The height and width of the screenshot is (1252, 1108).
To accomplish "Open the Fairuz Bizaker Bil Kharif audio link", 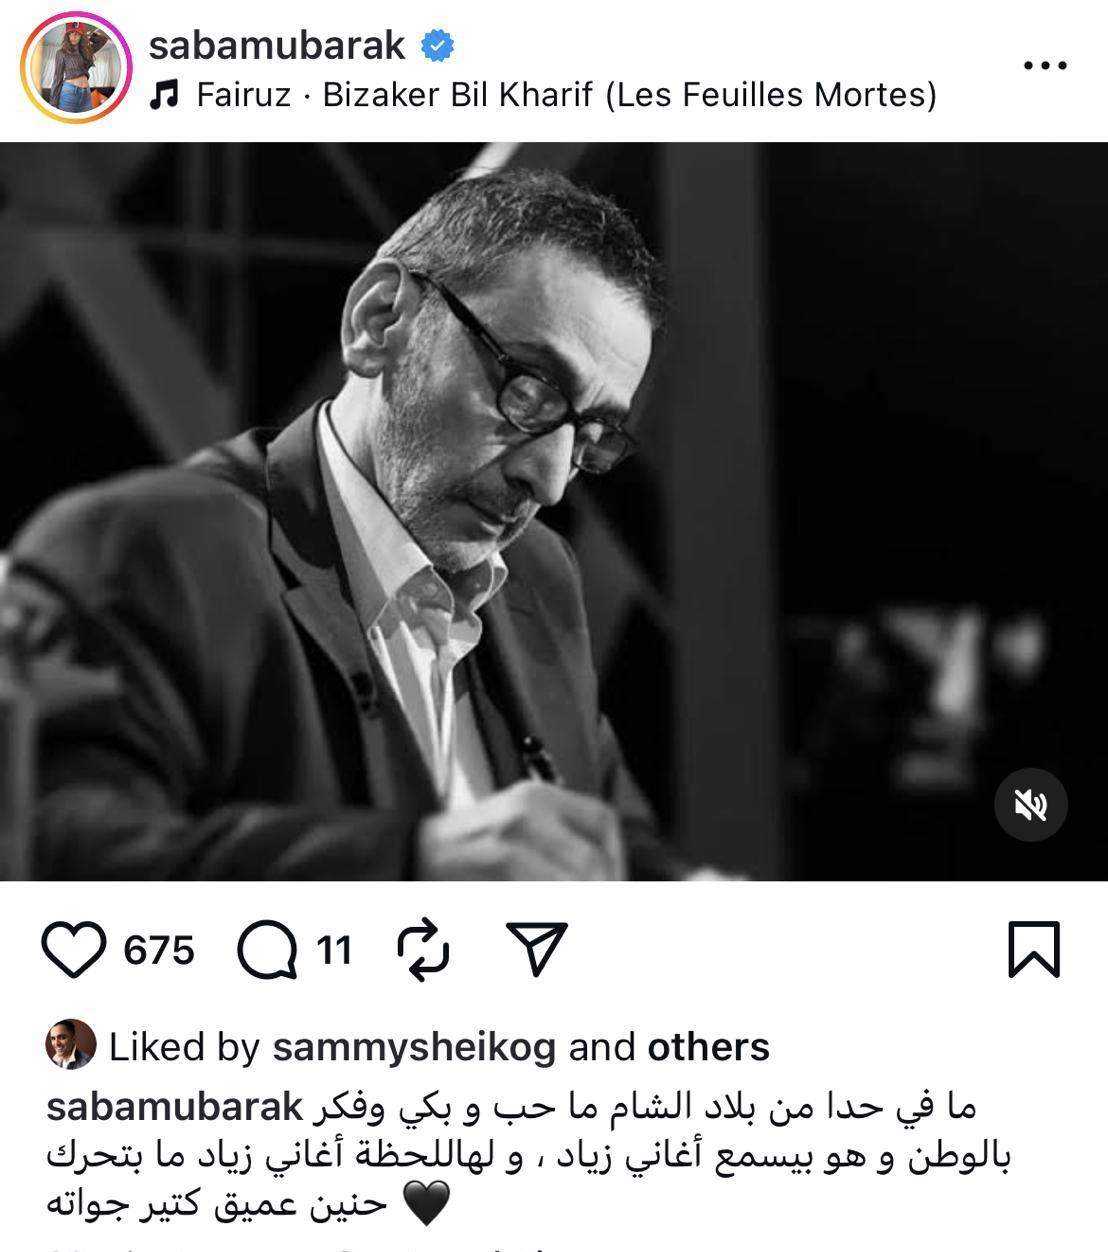I will 567,95.
